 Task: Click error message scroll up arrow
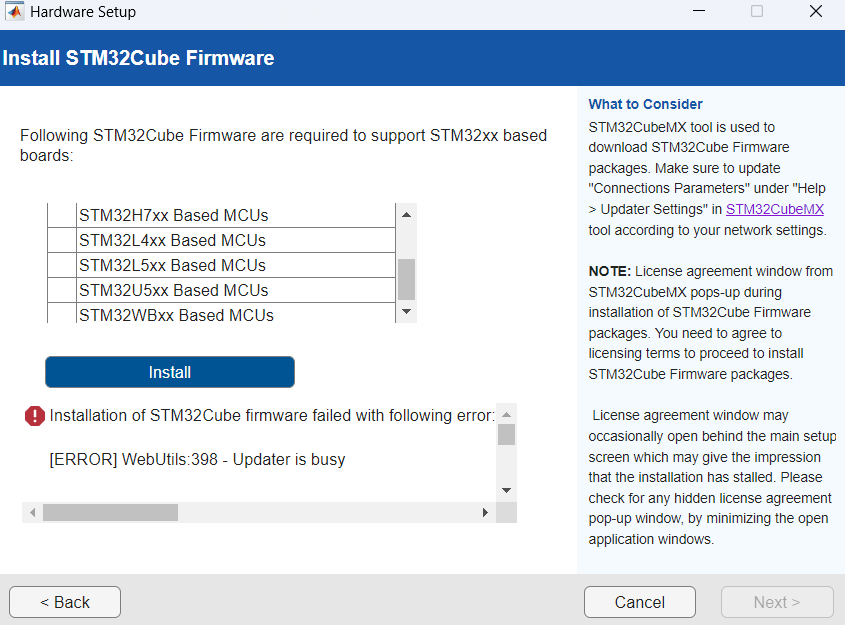[506, 414]
